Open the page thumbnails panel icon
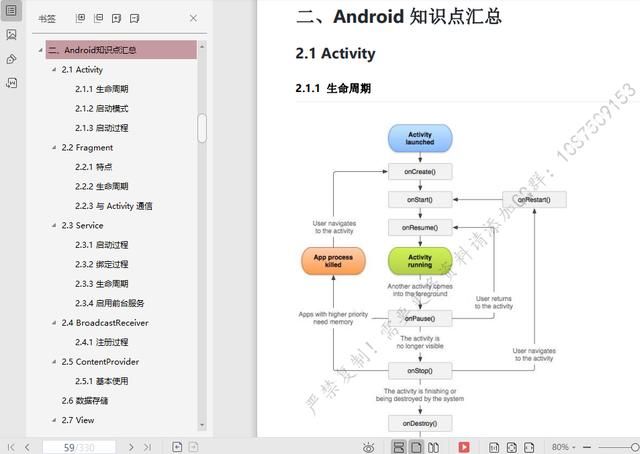 coord(11,35)
